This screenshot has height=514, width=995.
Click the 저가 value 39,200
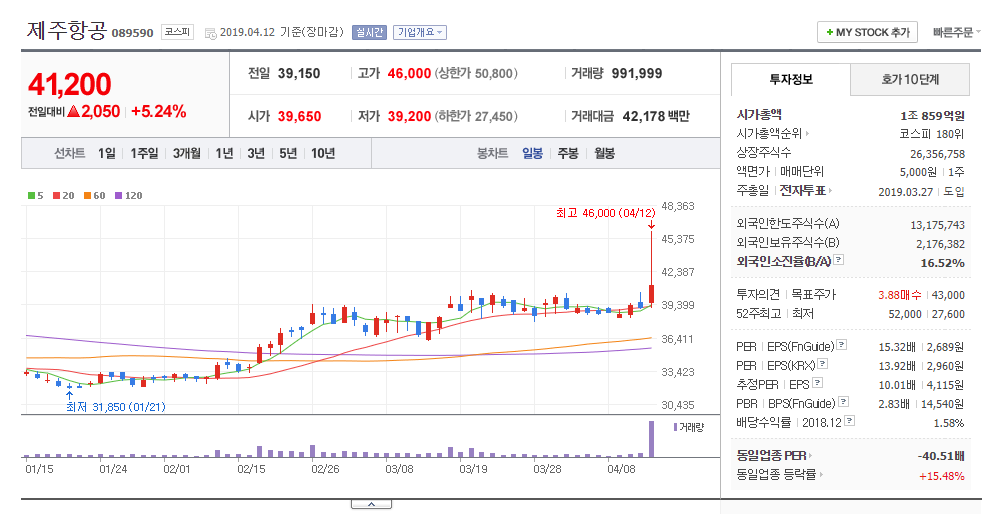(409, 116)
